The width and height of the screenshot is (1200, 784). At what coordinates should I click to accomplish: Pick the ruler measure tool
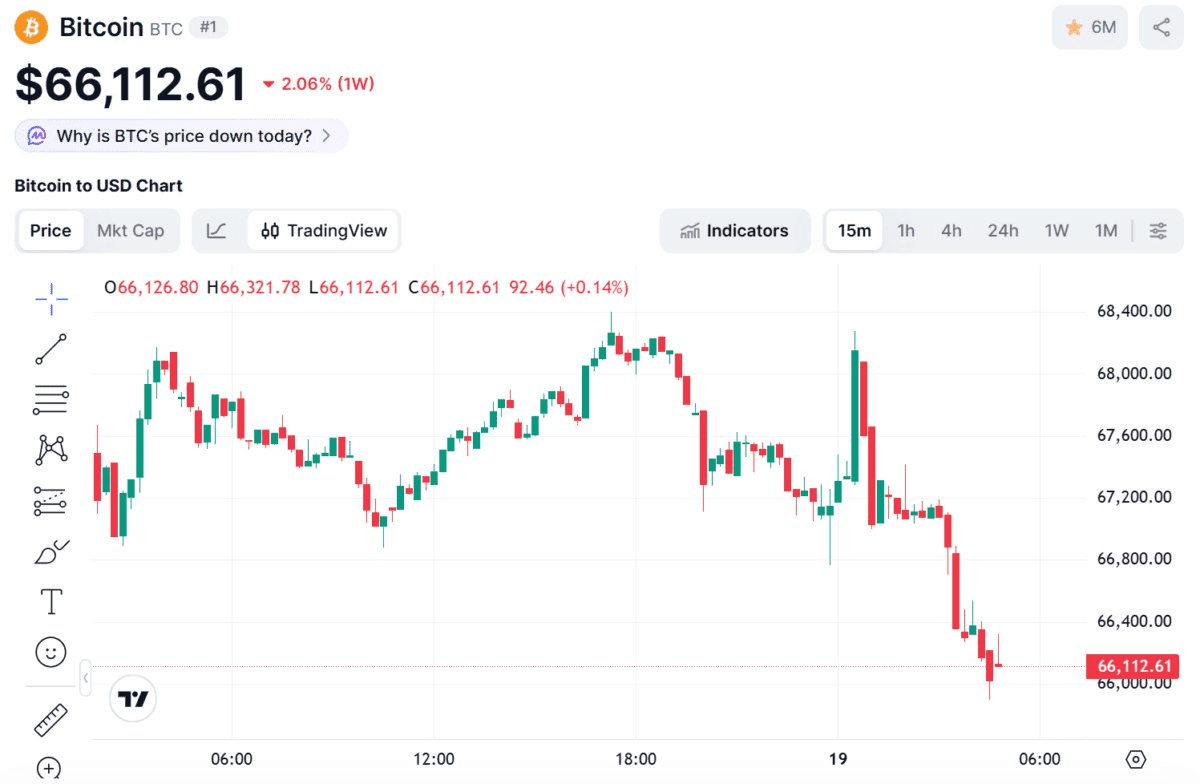(x=51, y=719)
